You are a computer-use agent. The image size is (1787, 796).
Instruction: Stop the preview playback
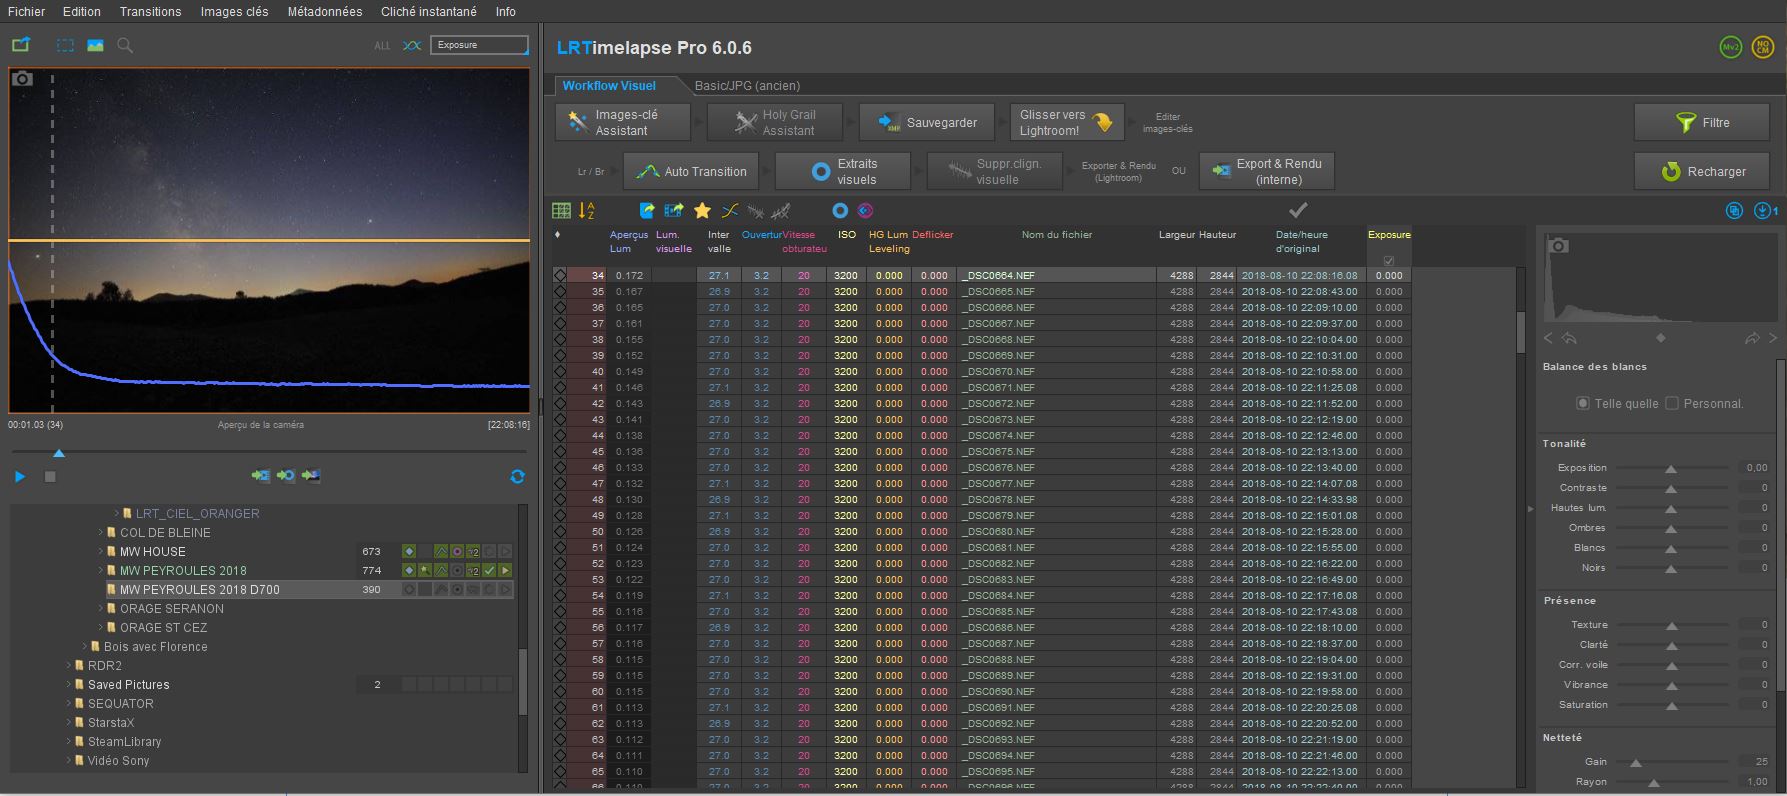[x=50, y=477]
